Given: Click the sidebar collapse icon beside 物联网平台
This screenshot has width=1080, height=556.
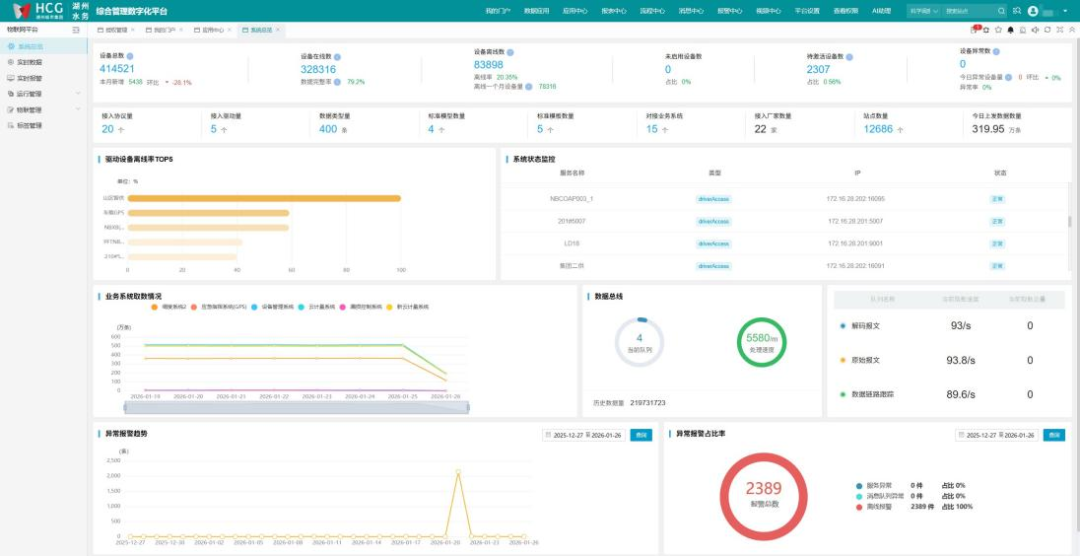Looking at the screenshot, I should [x=76, y=30].
